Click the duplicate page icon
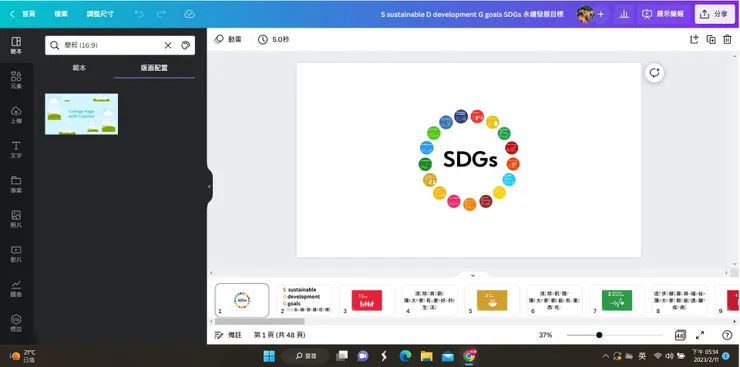 (711, 40)
